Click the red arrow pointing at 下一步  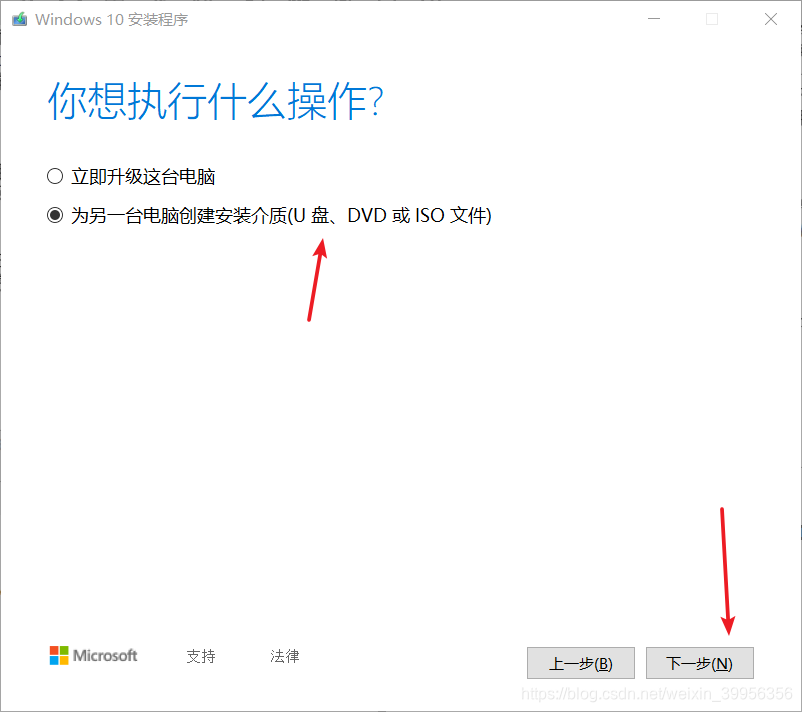[726, 571]
